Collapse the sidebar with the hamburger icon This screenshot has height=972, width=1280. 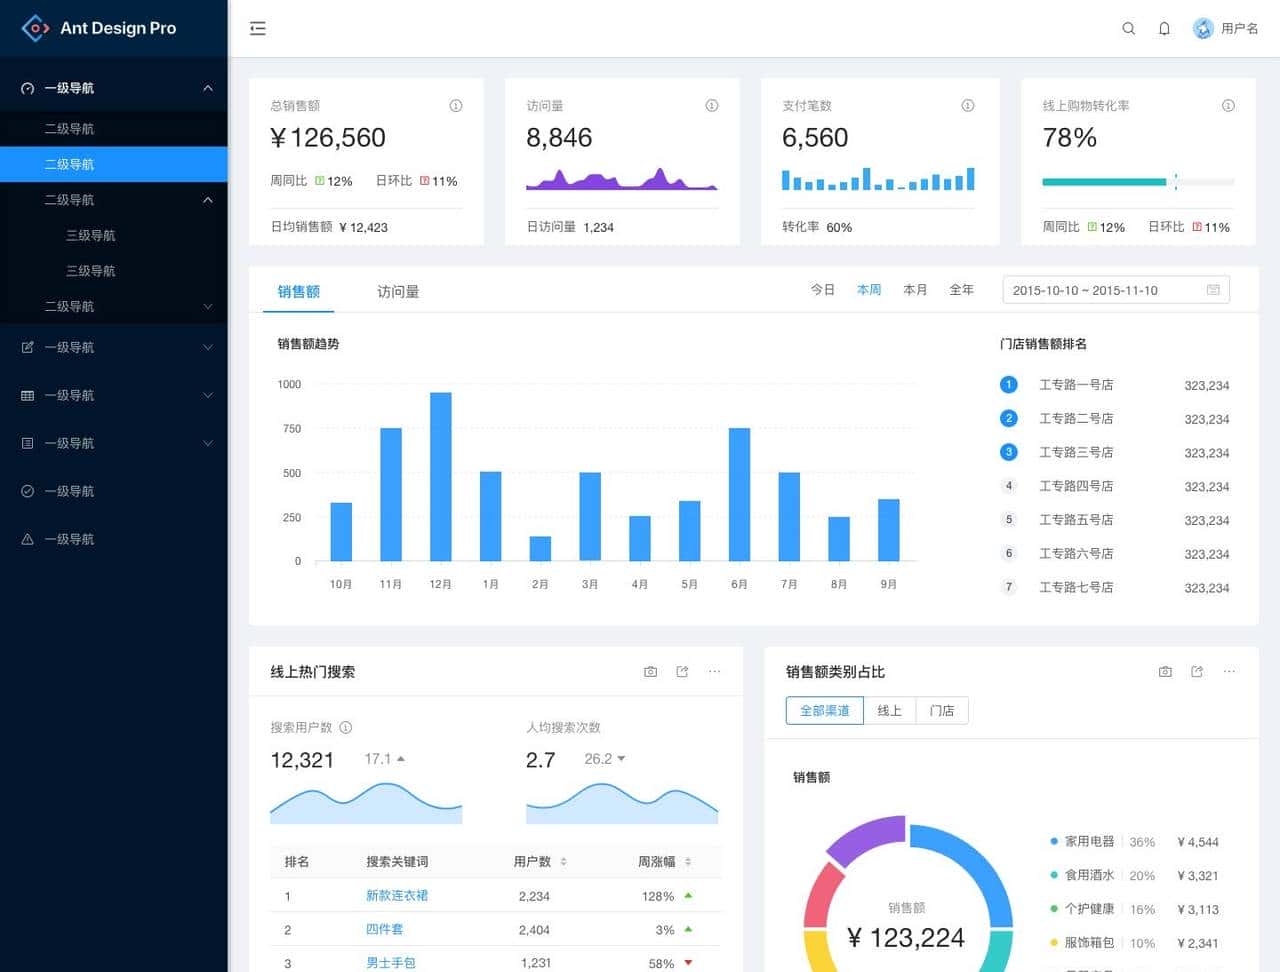click(x=257, y=28)
